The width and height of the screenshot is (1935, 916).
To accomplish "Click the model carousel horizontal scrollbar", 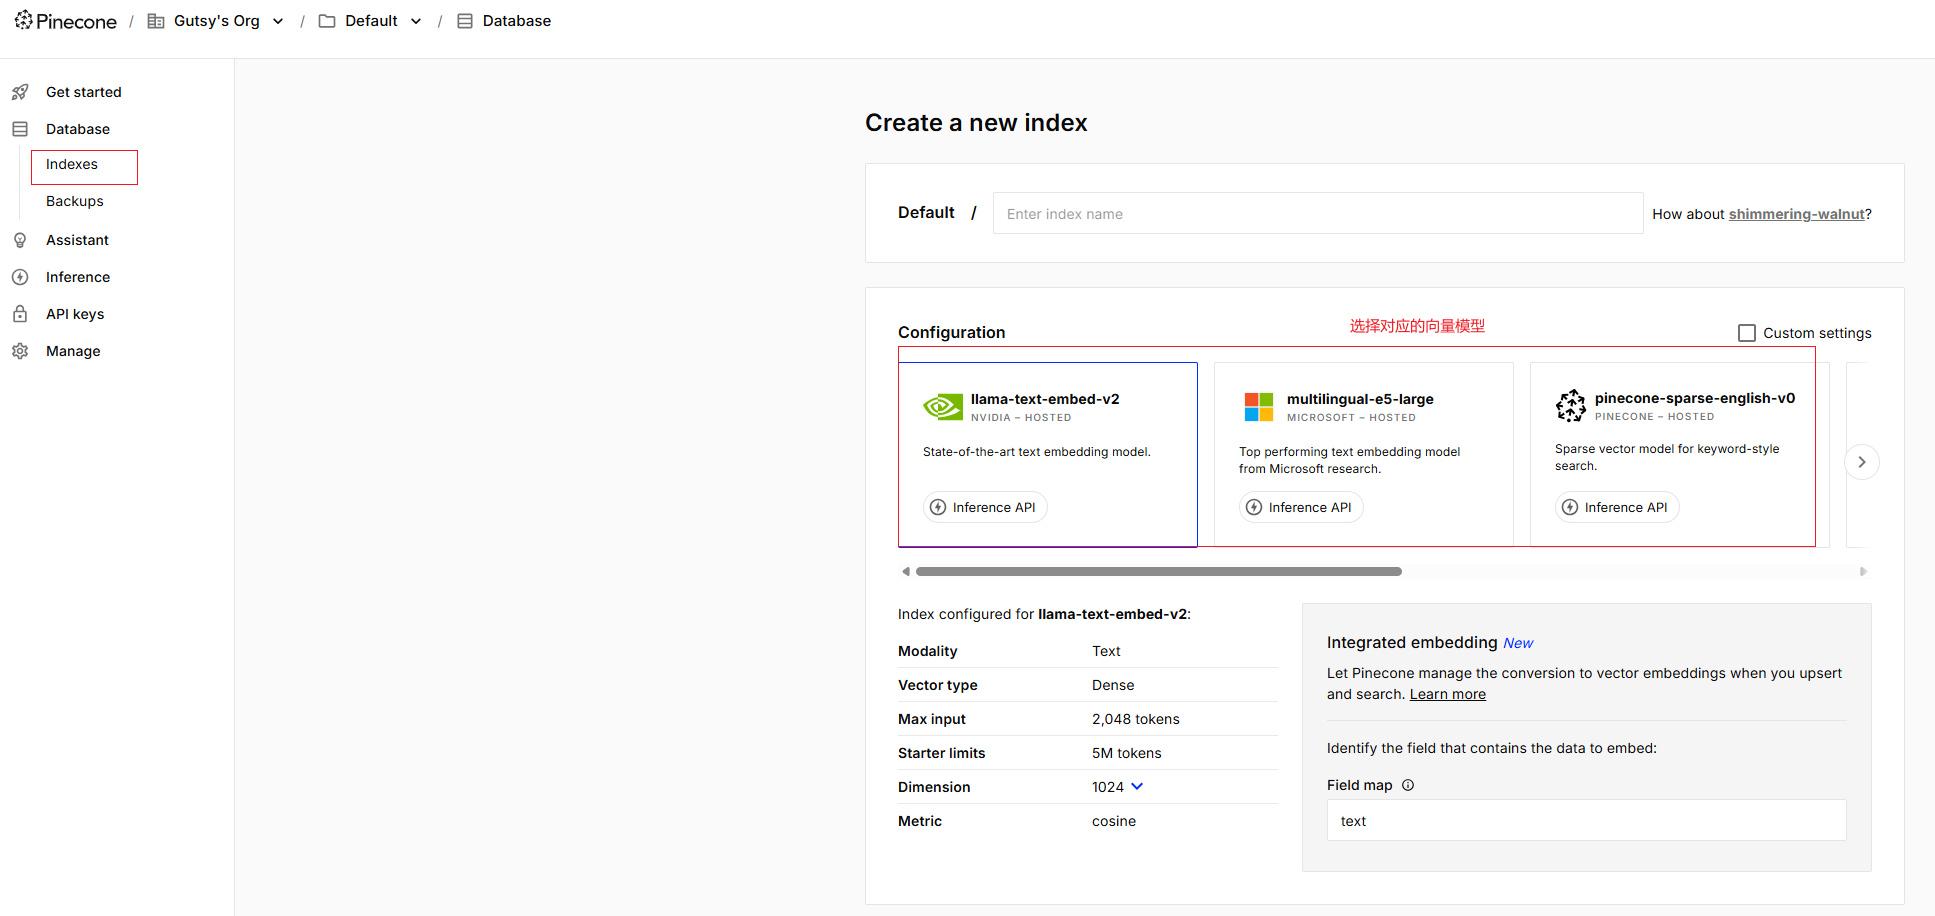I will [x=1158, y=572].
